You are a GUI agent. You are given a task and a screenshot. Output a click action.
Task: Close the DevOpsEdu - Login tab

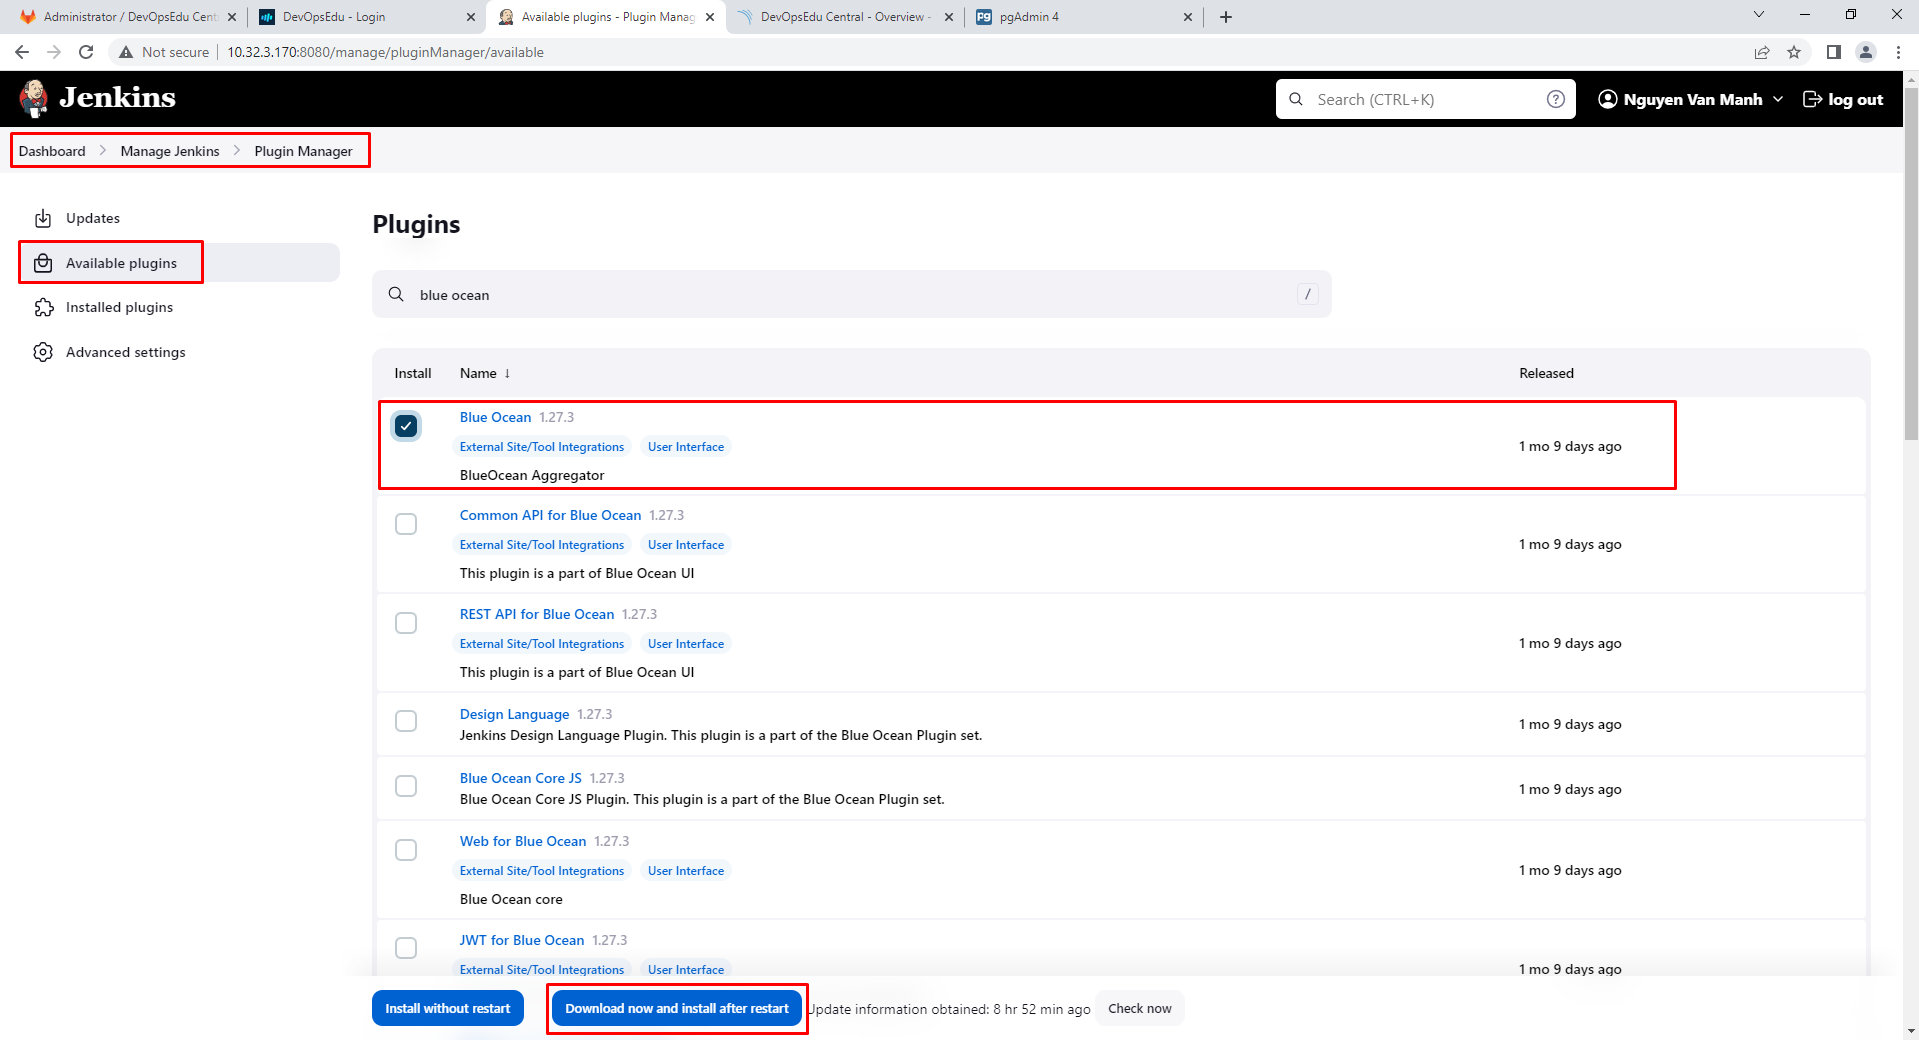(471, 17)
